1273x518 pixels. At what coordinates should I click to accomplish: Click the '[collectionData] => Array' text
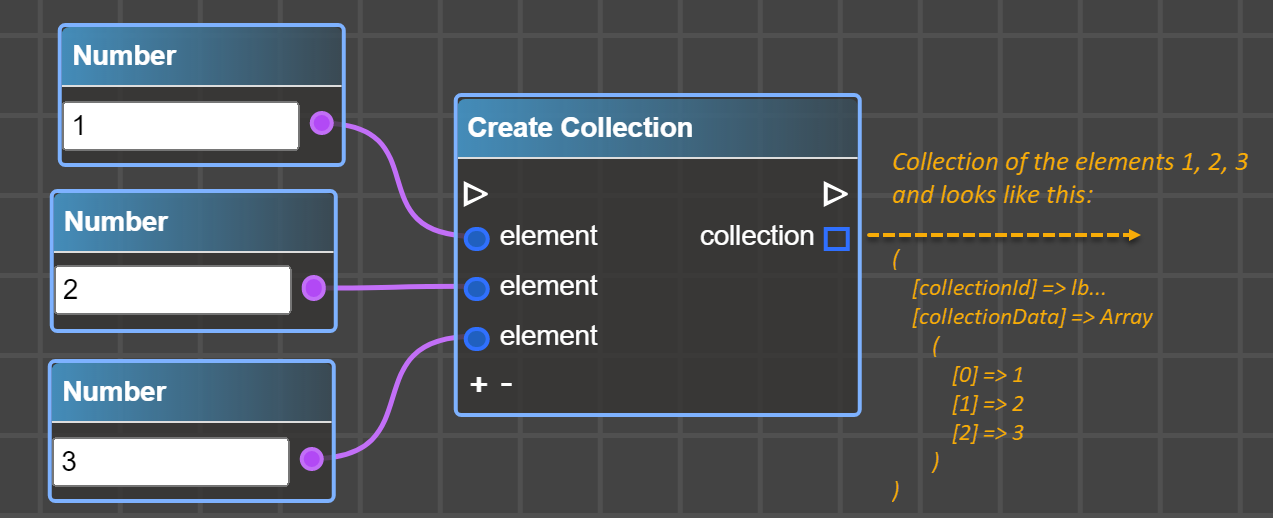click(1033, 317)
